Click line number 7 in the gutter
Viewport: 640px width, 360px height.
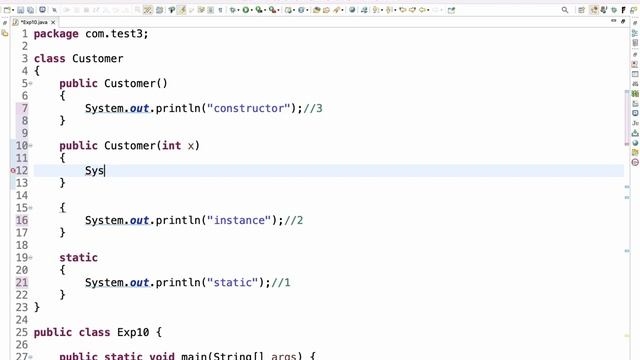pos(24,108)
